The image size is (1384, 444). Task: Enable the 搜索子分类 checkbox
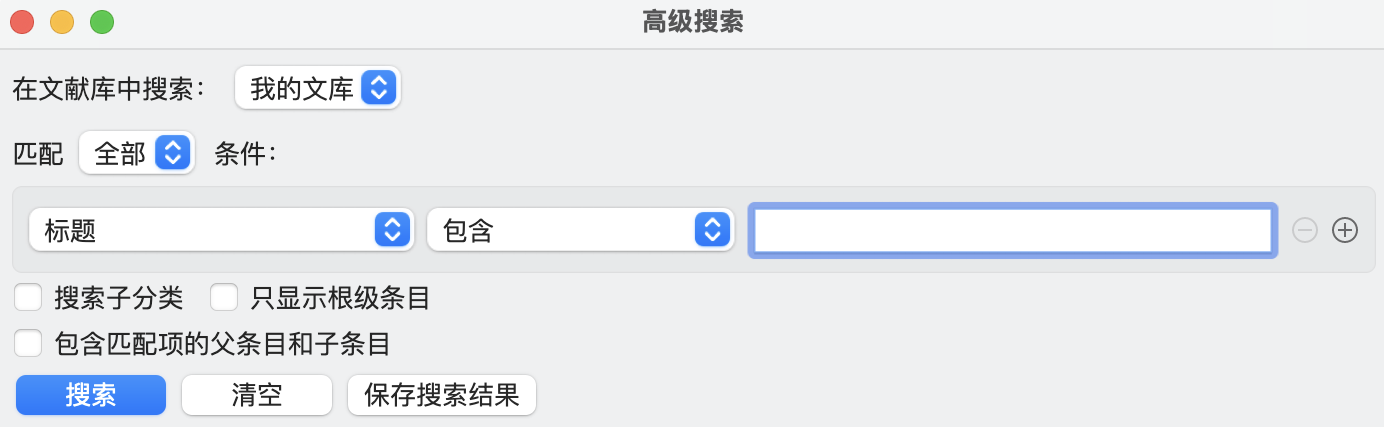pos(28,297)
